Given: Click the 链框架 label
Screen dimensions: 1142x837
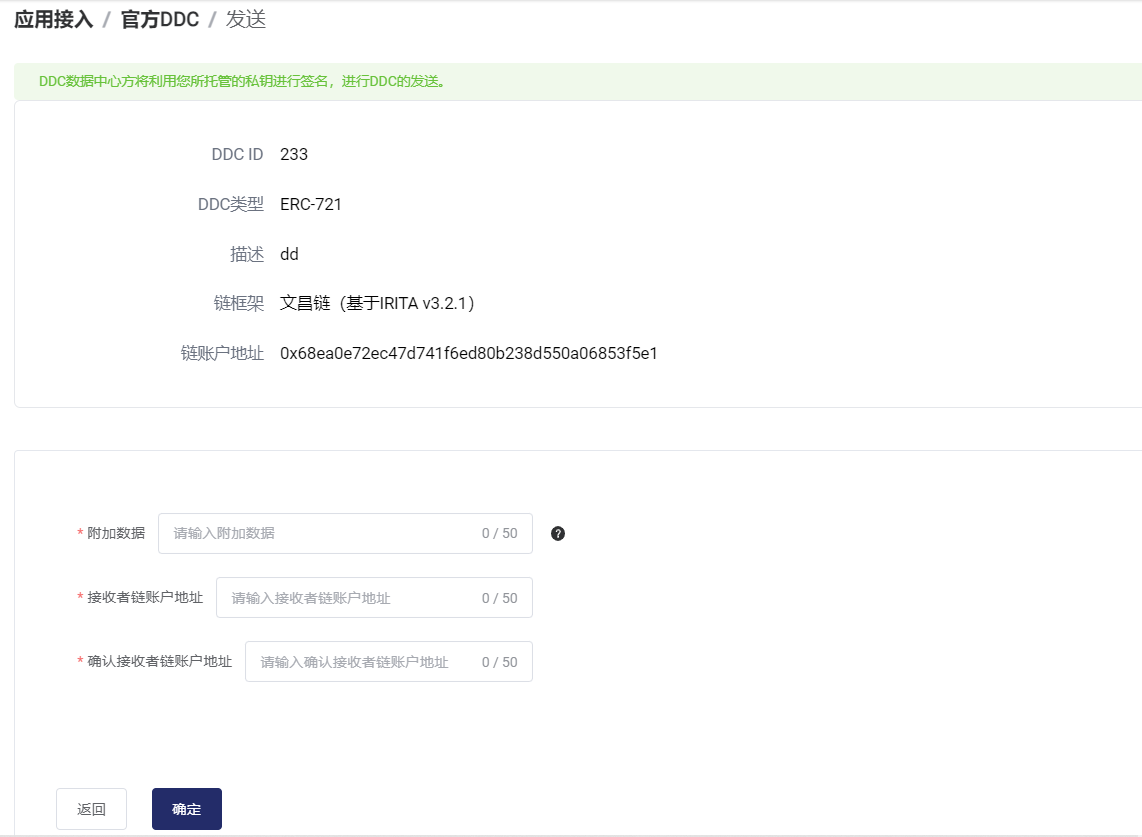Looking at the screenshot, I should click(x=239, y=304).
